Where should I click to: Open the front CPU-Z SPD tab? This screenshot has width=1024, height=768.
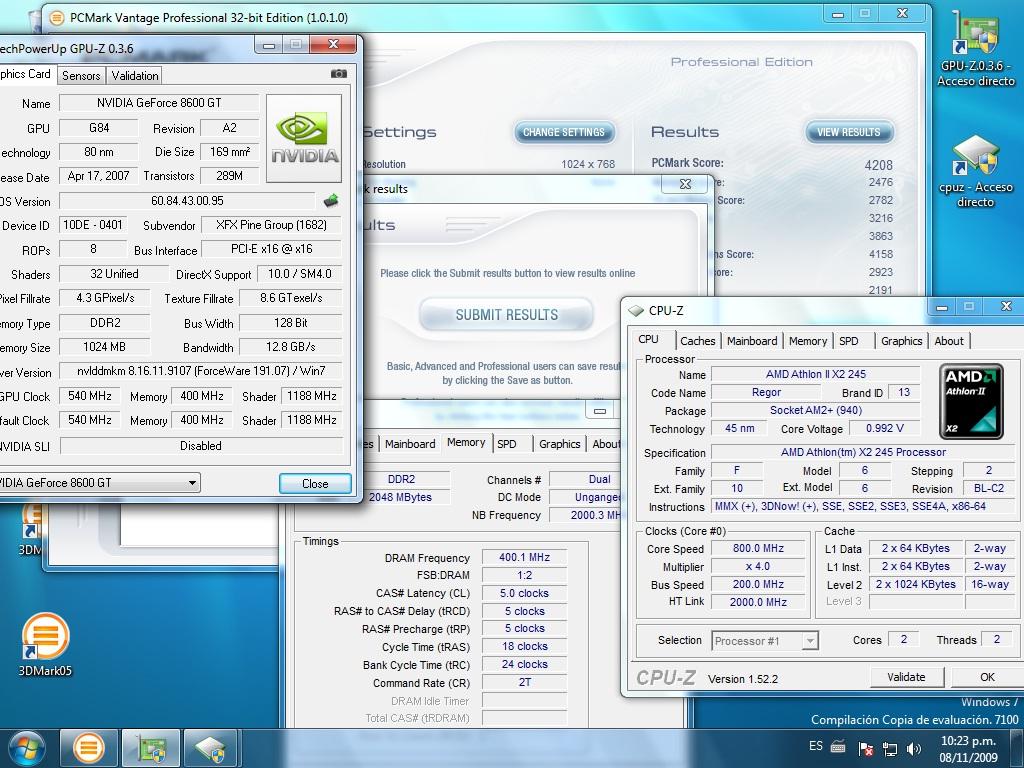[x=848, y=341]
